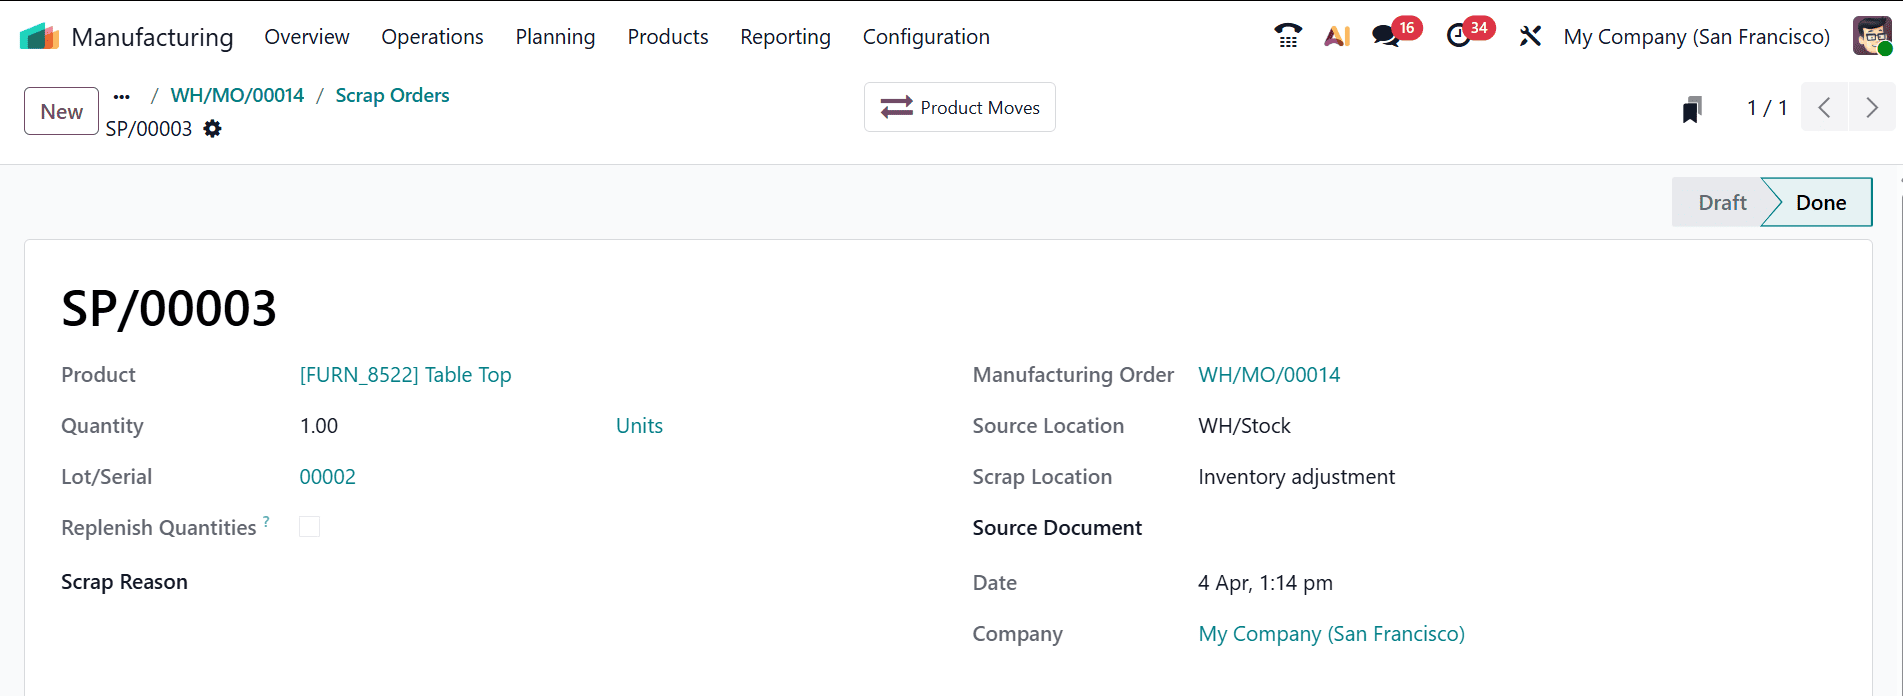This screenshot has height=696, width=1903.
Task: Open activities clock with 34 badge
Action: tap(1459, 36)
